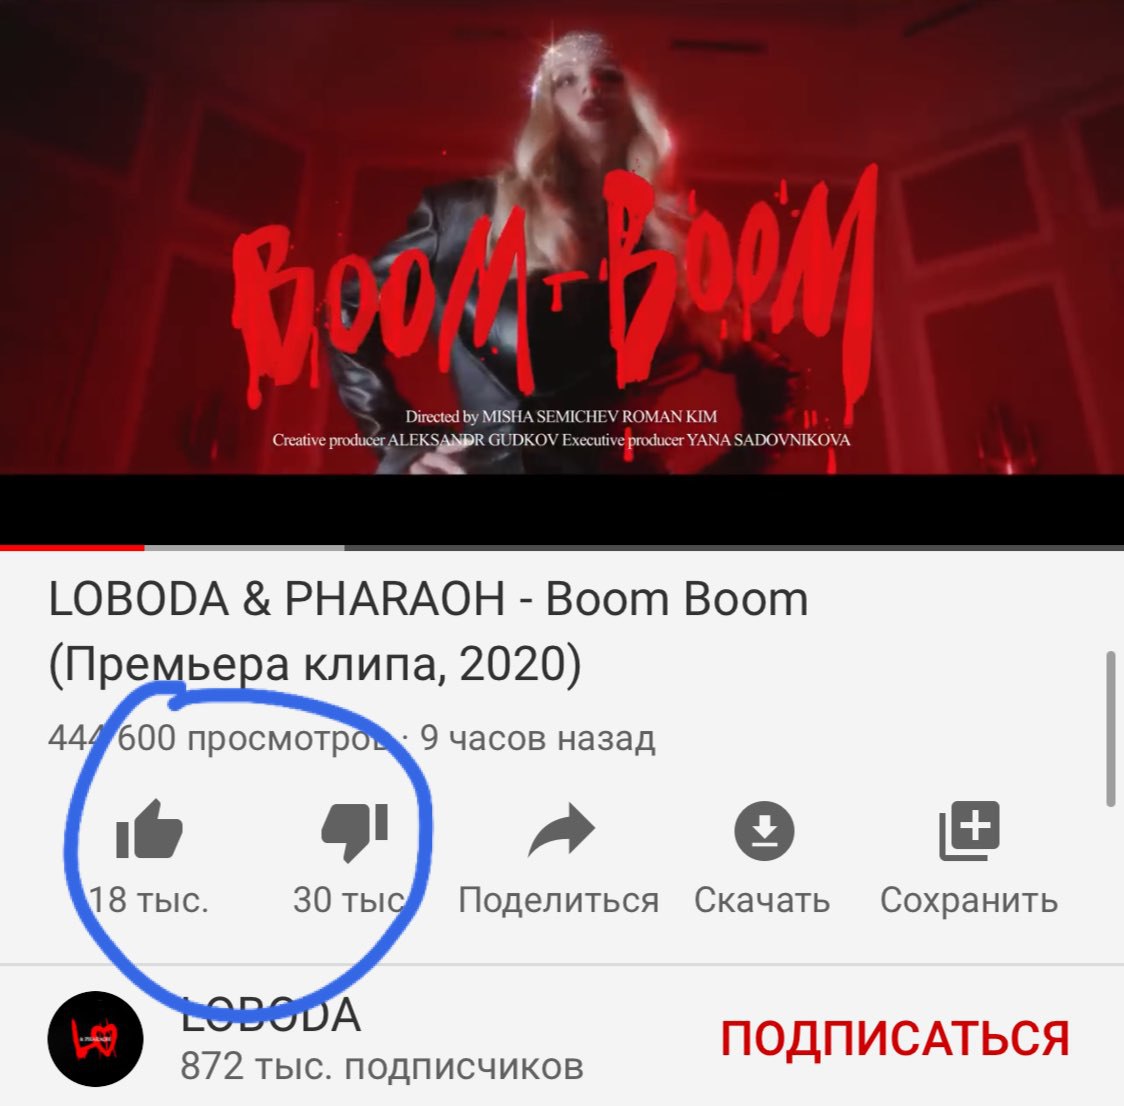The width and height of the screenshot is (1124, 1106).
Task: Click the 872 тыс. подписчиков text
Action: pos(381,1066)
